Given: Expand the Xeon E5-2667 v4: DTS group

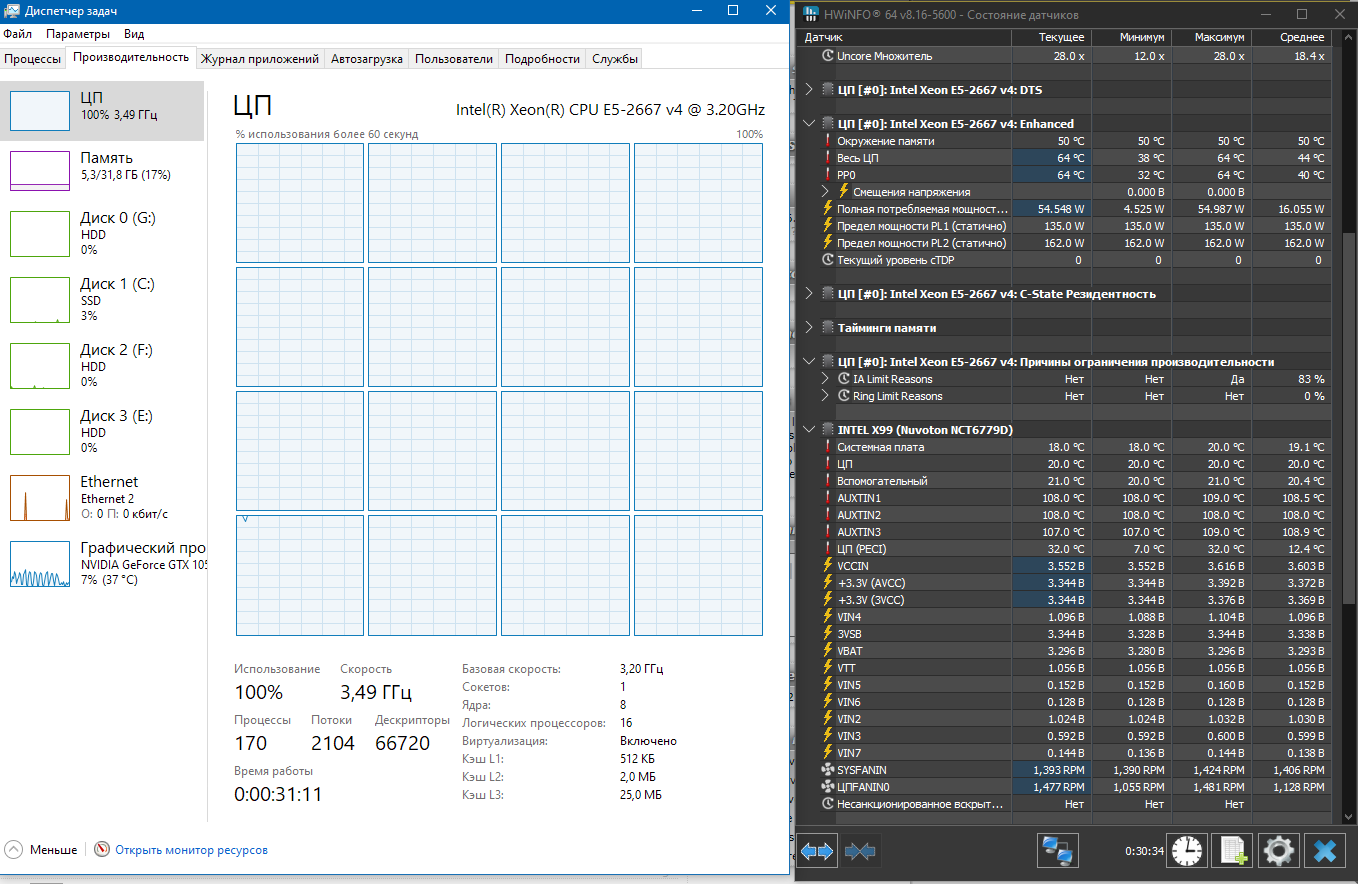Looking at the screenshot, I should pyautogui.click(x=809, y=90).
